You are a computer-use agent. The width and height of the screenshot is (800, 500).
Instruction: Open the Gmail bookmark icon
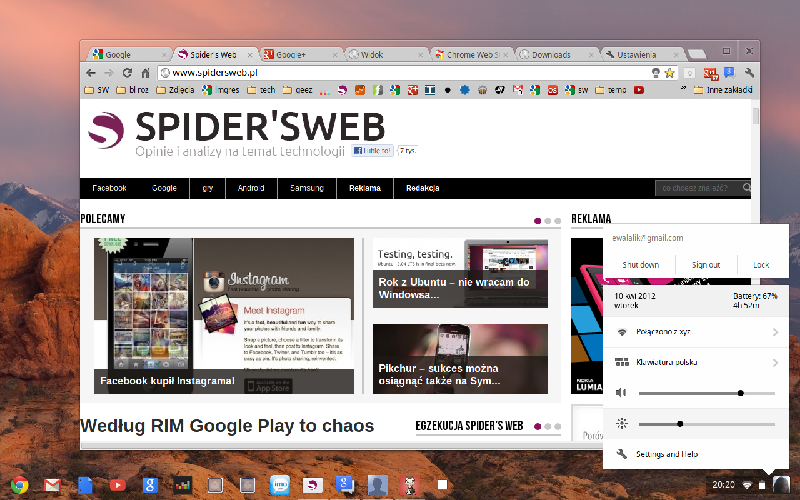tap(518, 90)
